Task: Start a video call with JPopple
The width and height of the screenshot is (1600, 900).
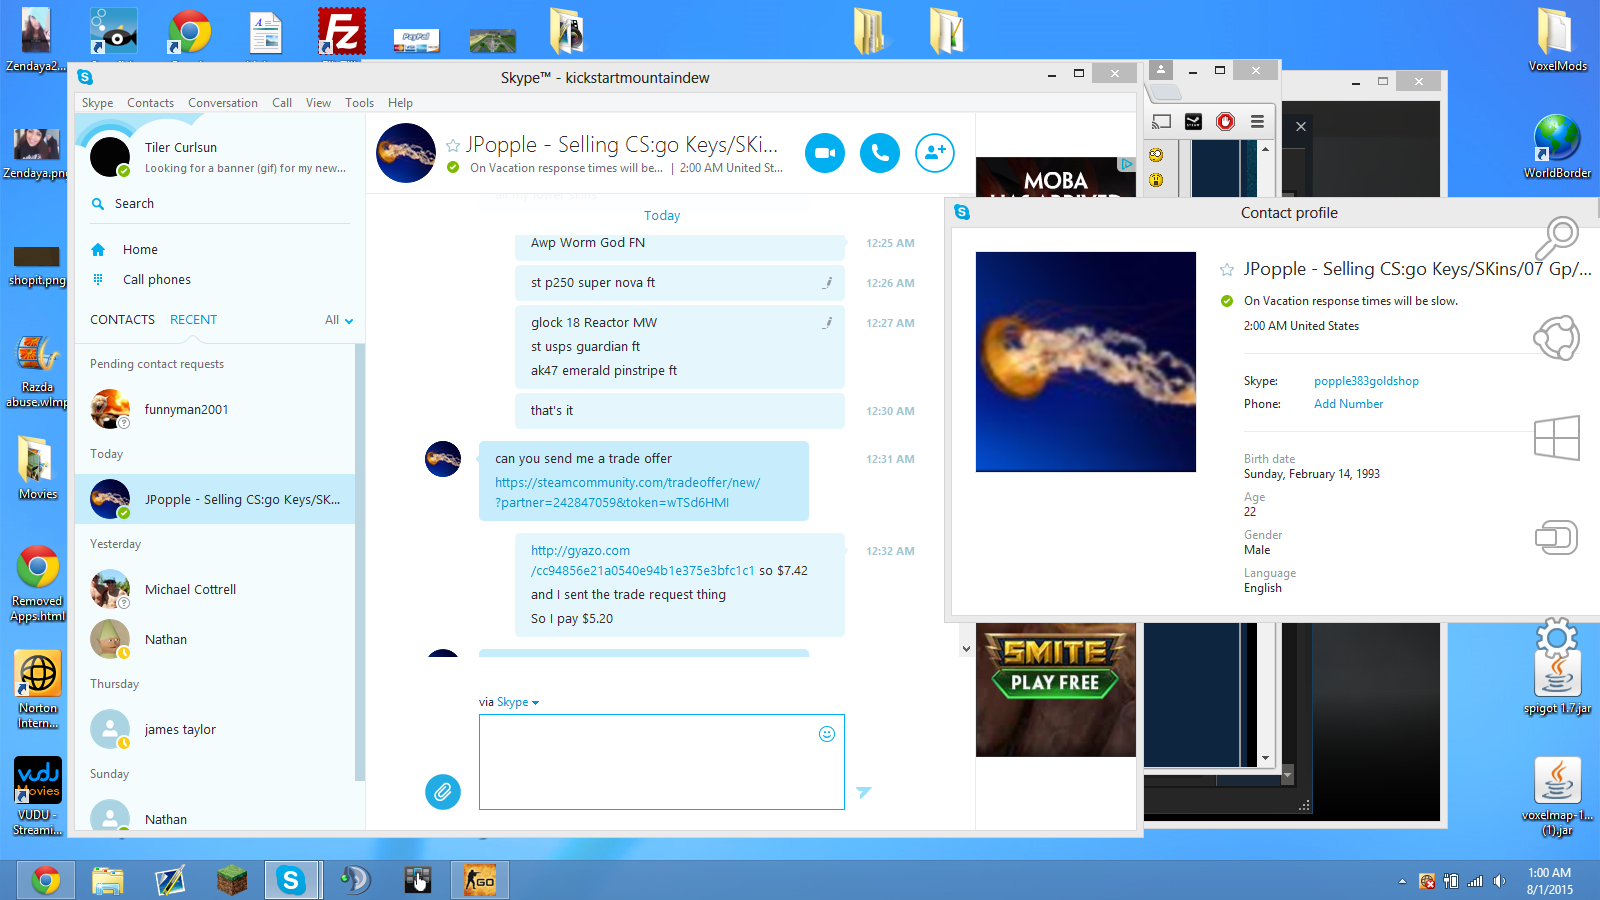Action: point(825,153)
